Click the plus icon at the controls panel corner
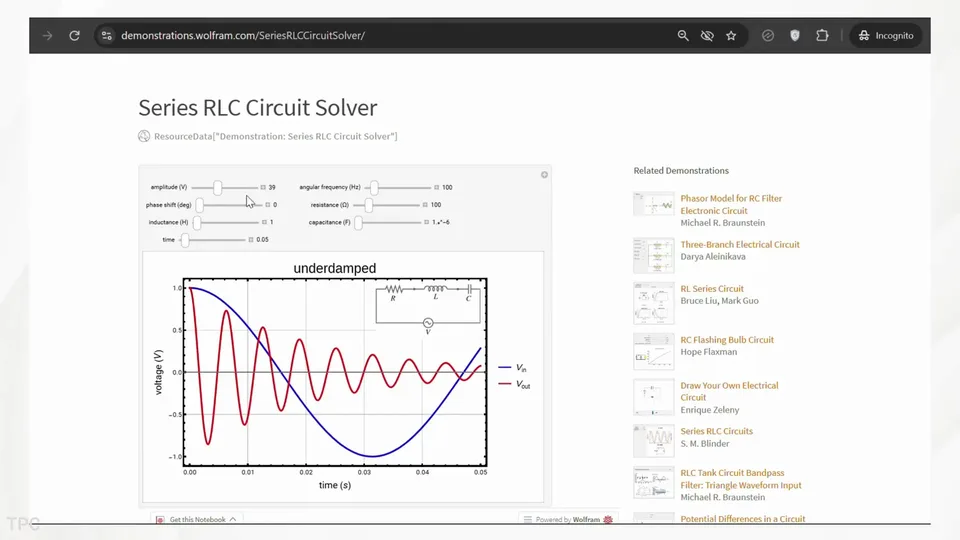The width and height of the screenshot is (960, 540). [544, 175]
